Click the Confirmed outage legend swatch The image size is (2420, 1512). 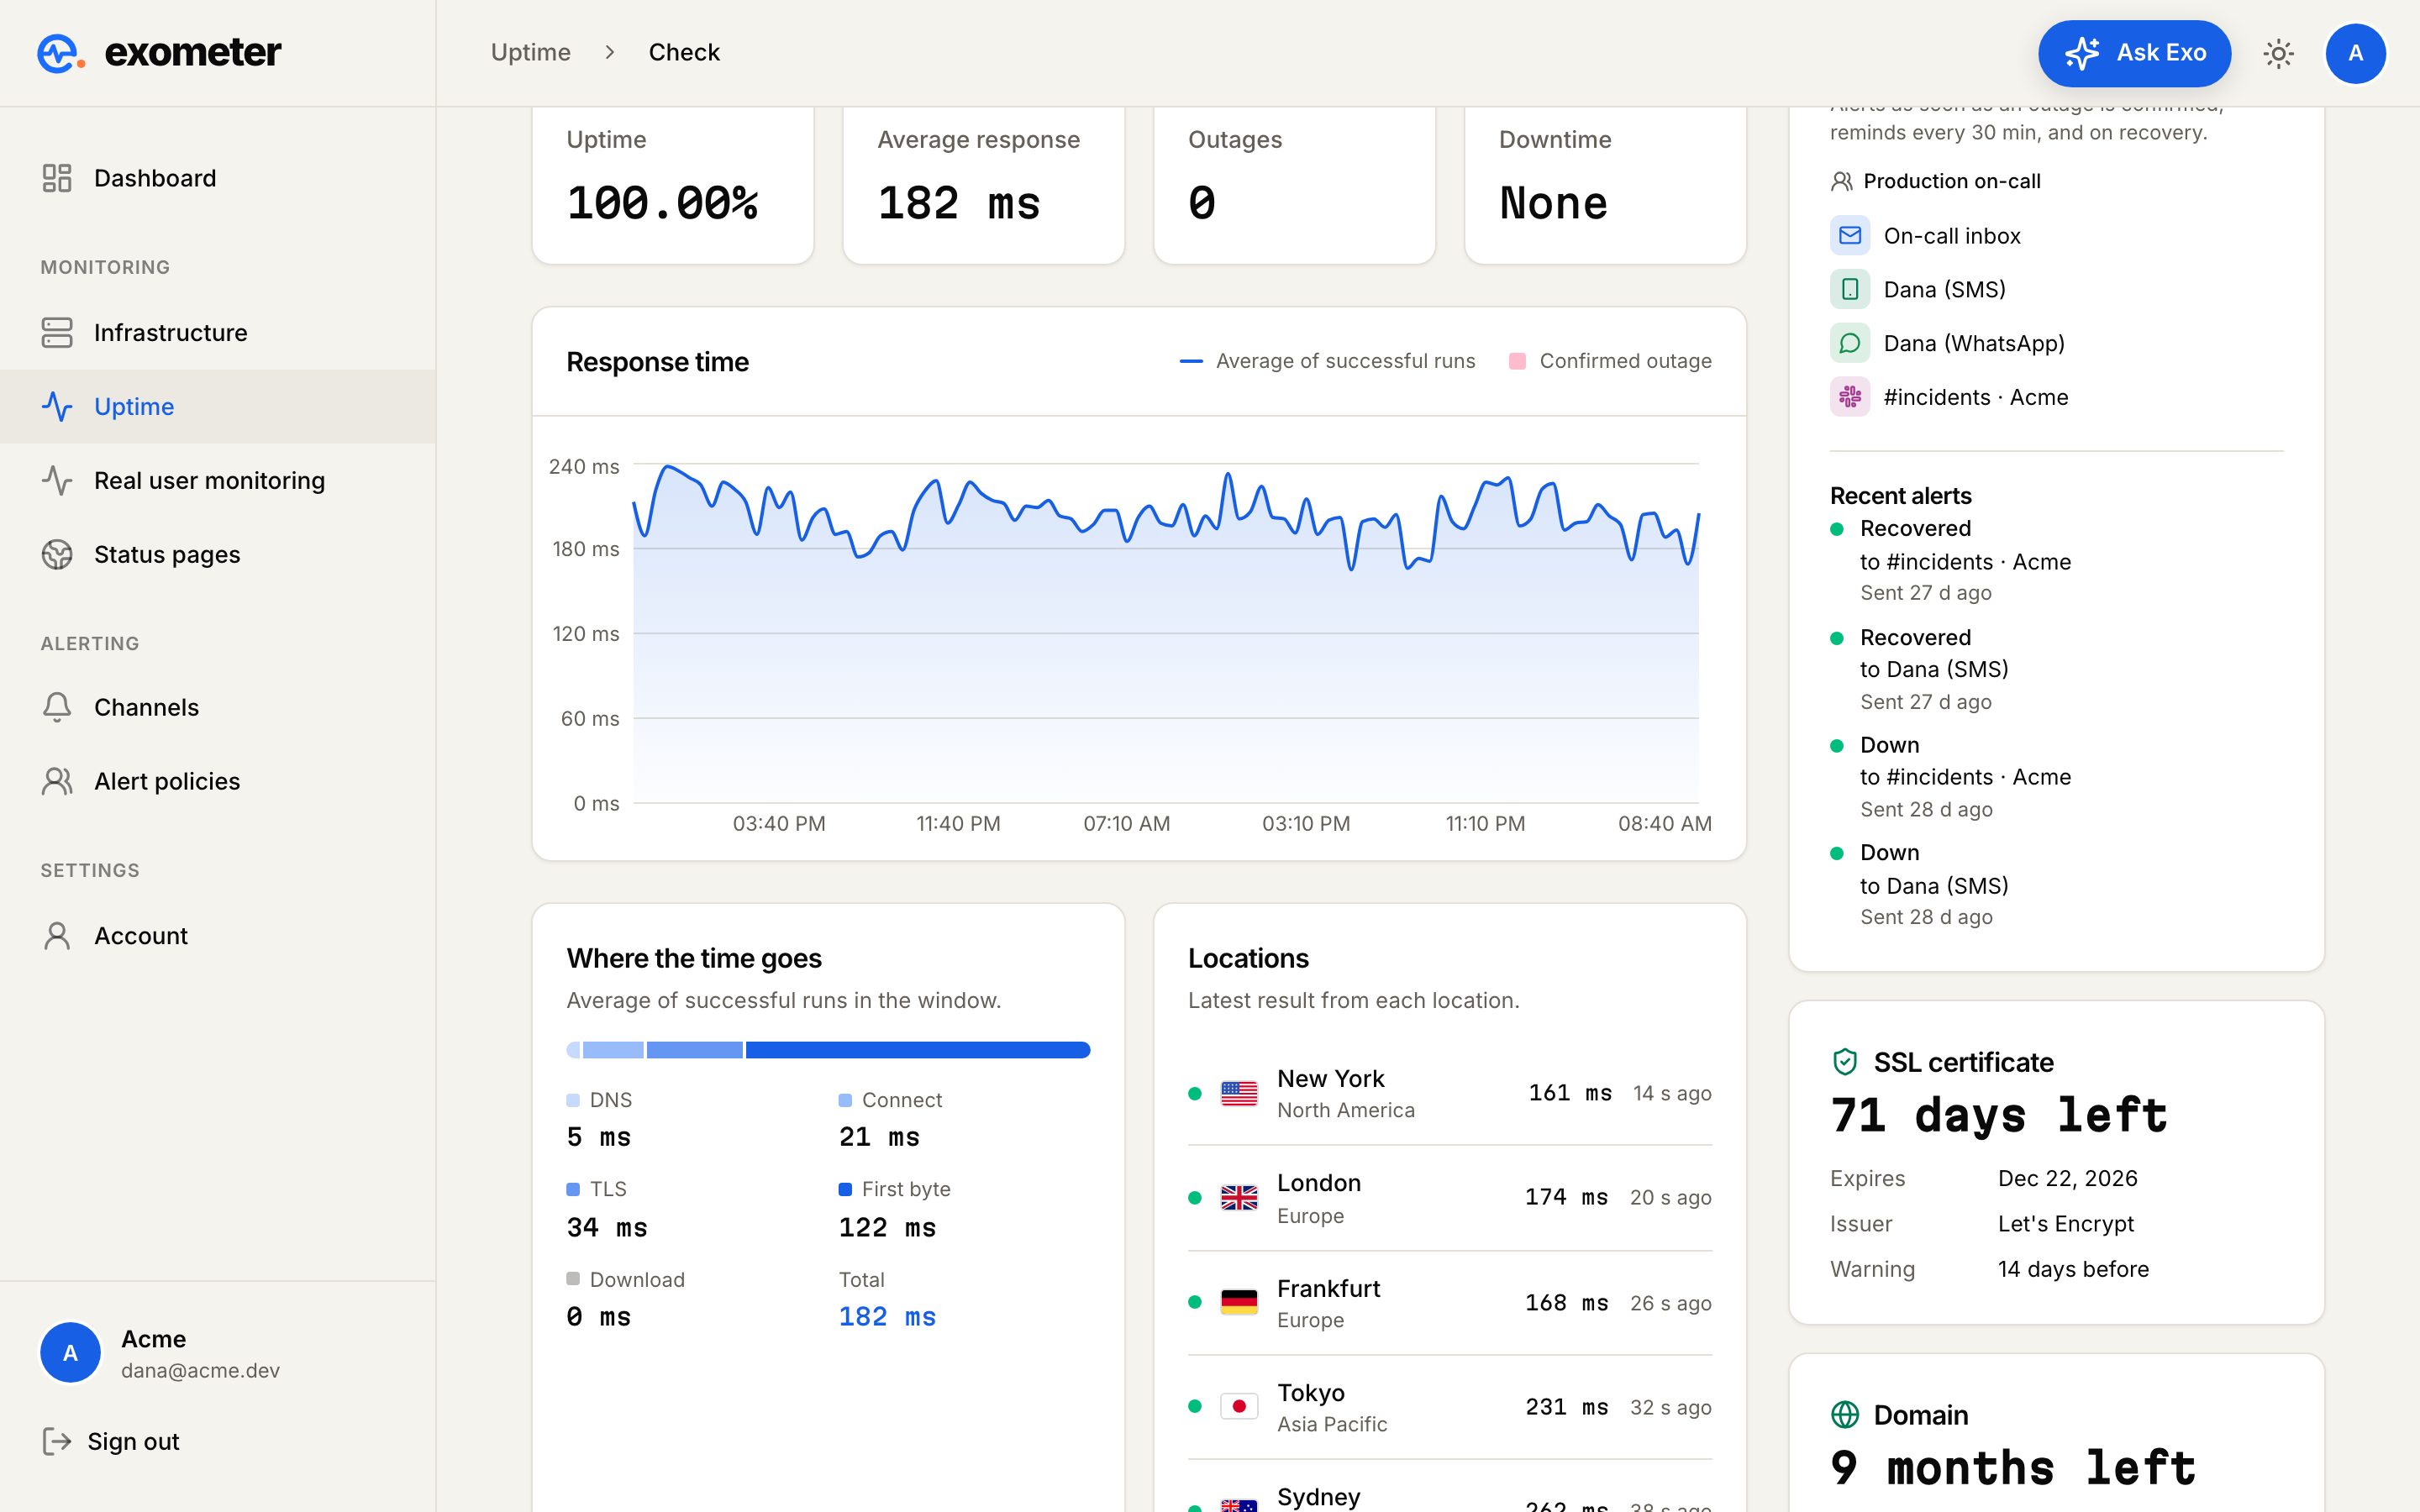pos(1517,361)
